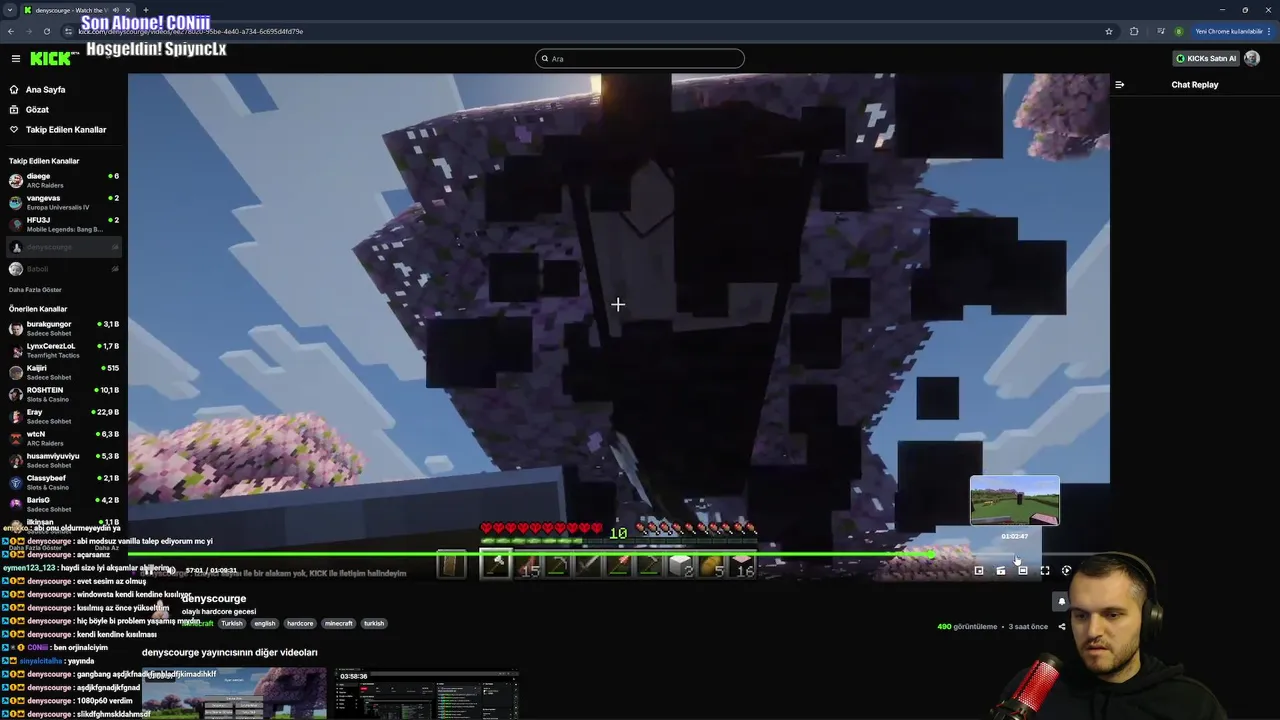Screen dimensions: 1280x720
Task: Click the Turkish tag below the video
Action: [232, 623]
